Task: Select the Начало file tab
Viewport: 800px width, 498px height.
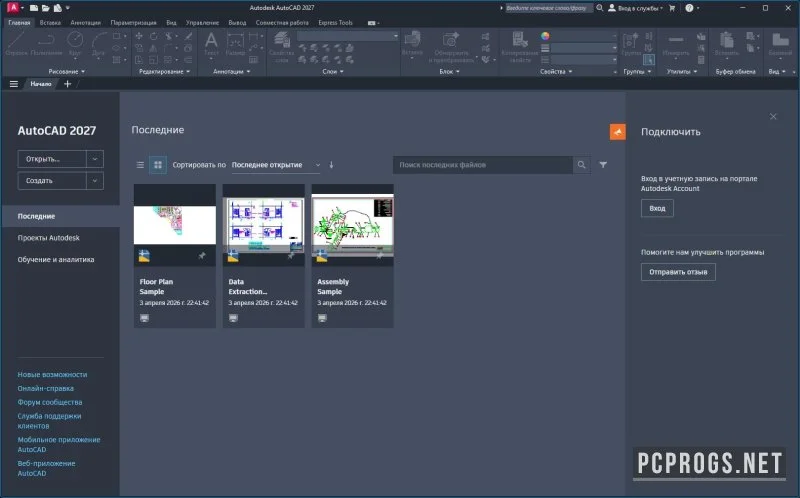Action: point(41,84)
